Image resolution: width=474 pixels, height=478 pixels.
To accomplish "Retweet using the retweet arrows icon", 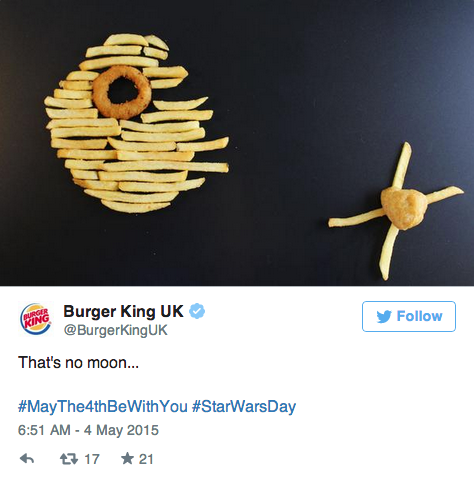I will coord(69,459).
